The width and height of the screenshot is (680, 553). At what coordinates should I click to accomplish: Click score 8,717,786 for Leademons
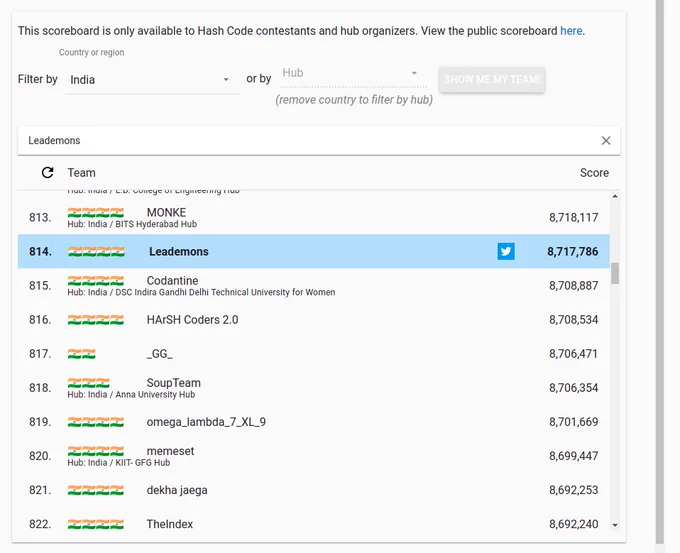click(572, 252)
